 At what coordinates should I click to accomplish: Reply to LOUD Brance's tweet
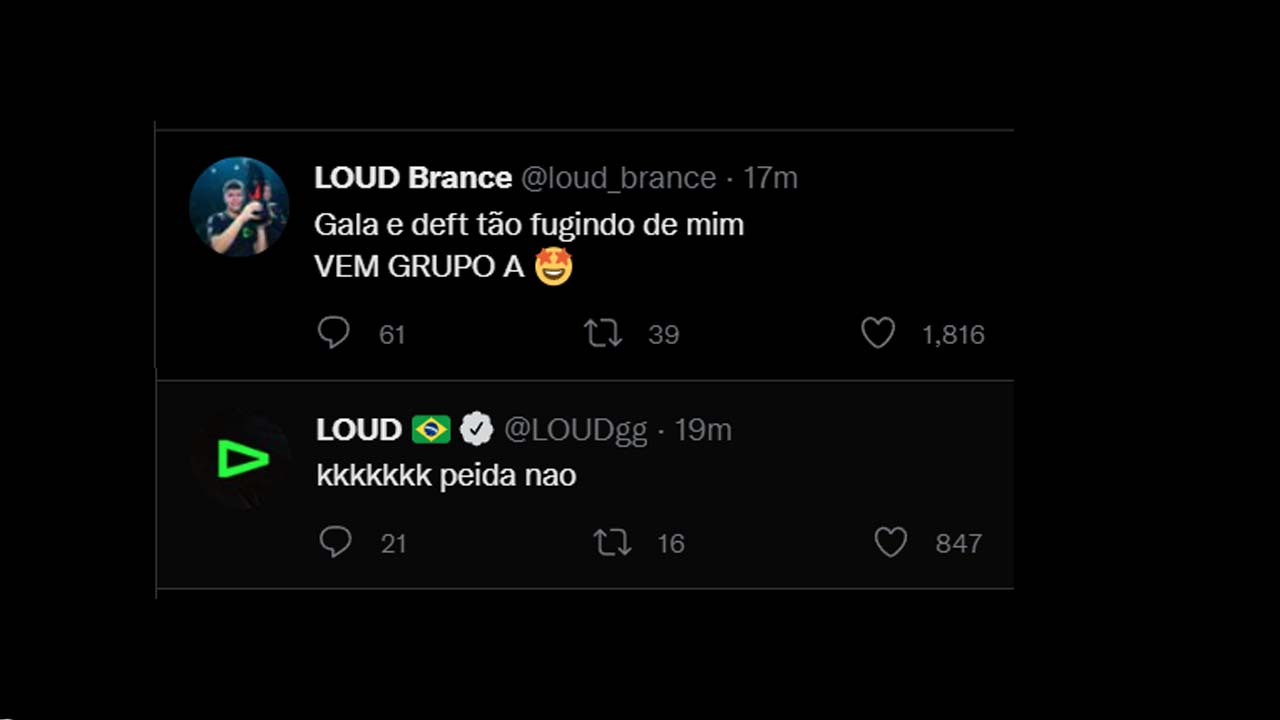333,333
